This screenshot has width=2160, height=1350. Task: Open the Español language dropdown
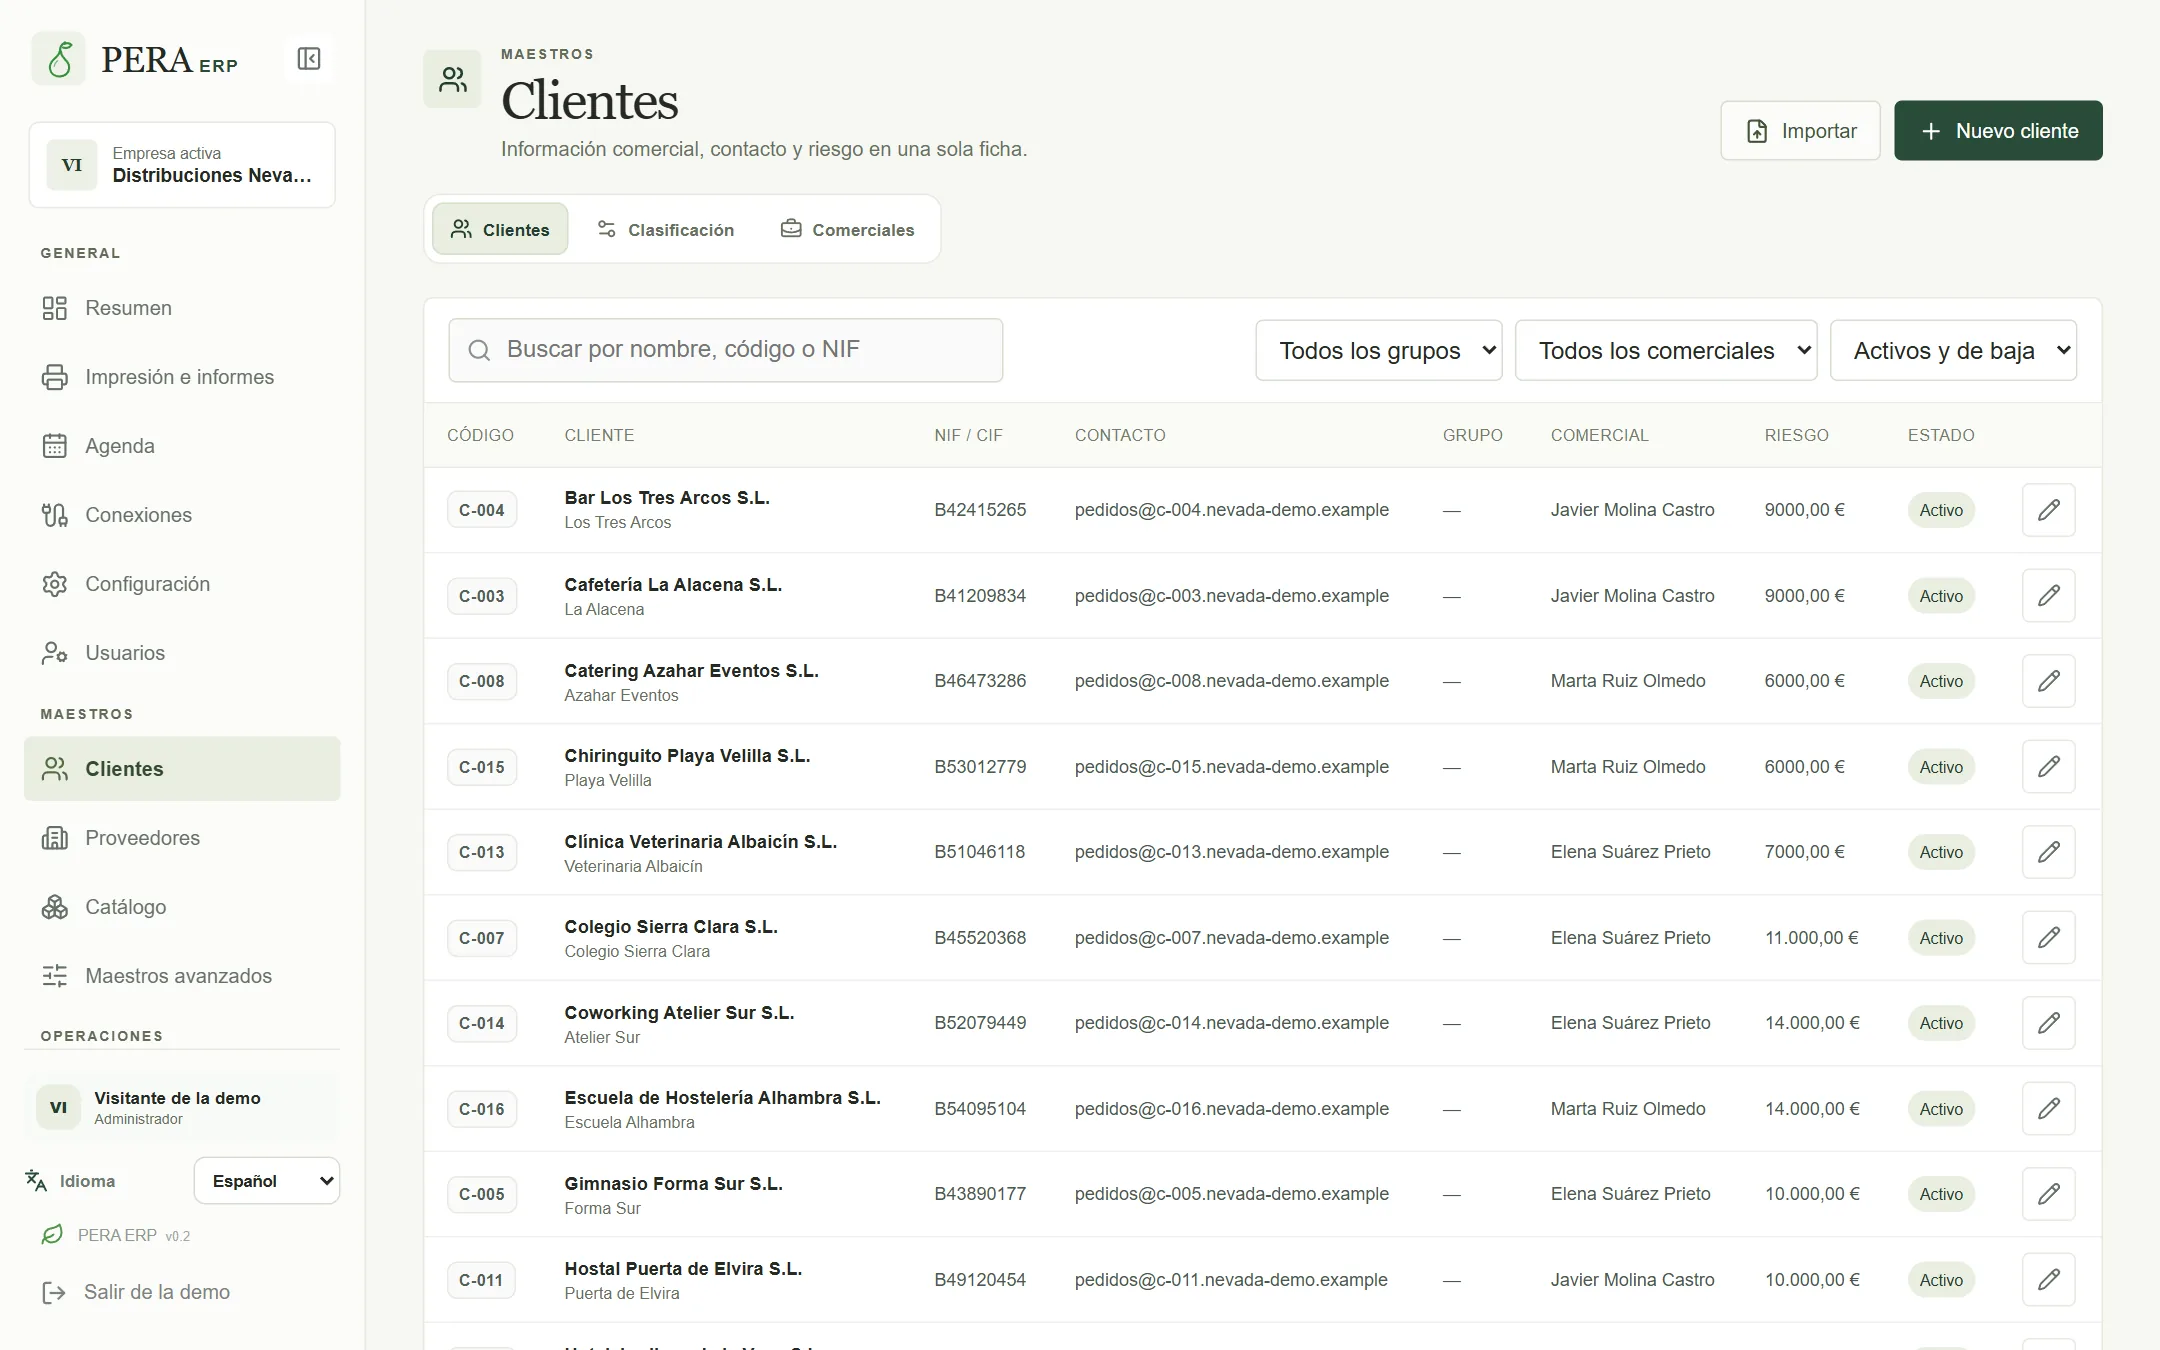[x=267, y=1181]
